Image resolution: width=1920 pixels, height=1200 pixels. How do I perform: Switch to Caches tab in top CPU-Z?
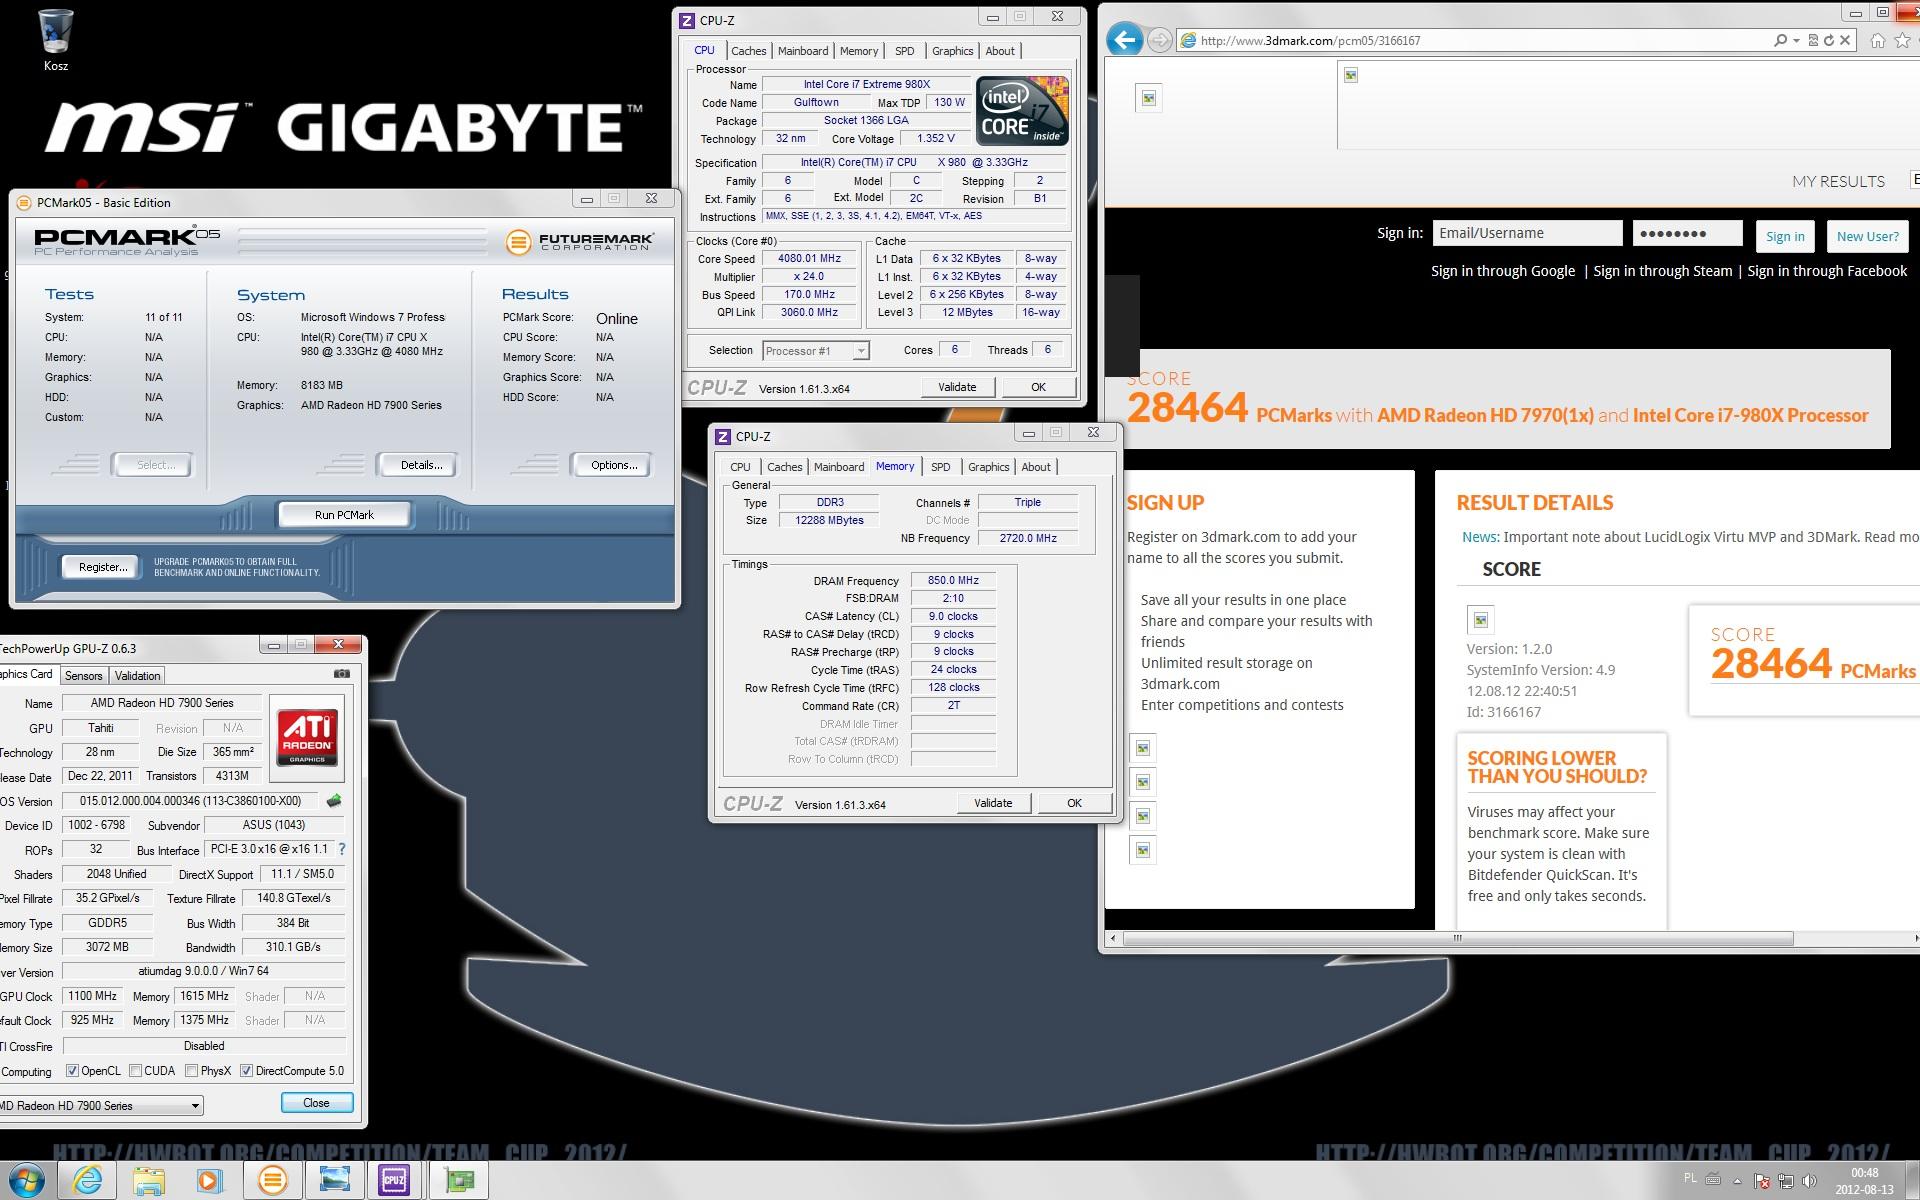coord(748,51)
